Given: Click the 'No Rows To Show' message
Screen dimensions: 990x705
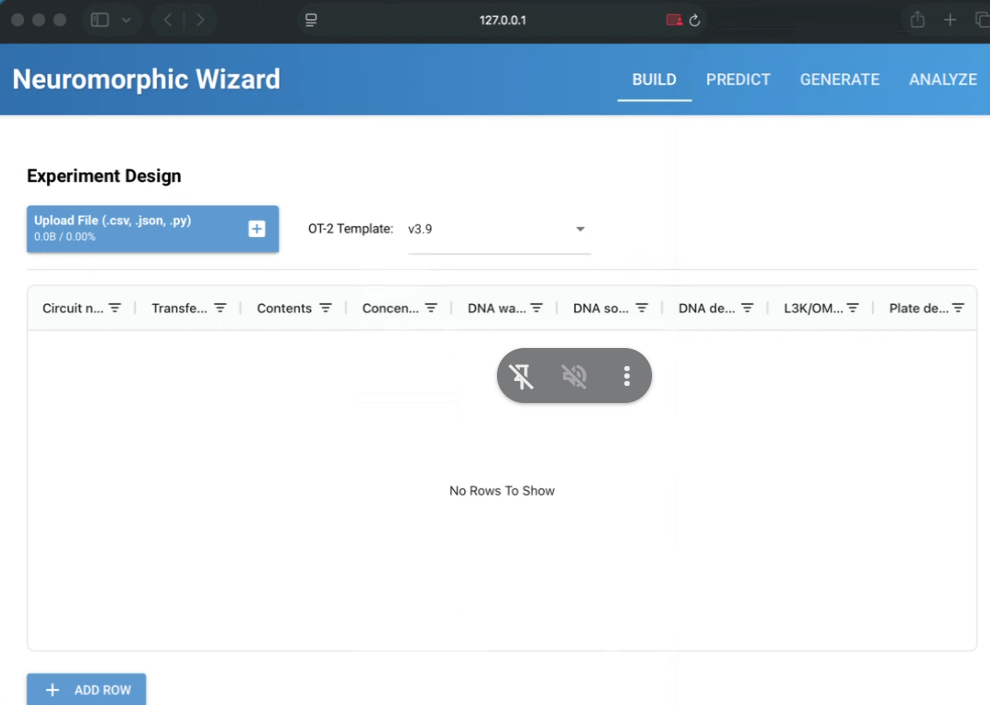Looking at the screenshot, I should [502, 490].
